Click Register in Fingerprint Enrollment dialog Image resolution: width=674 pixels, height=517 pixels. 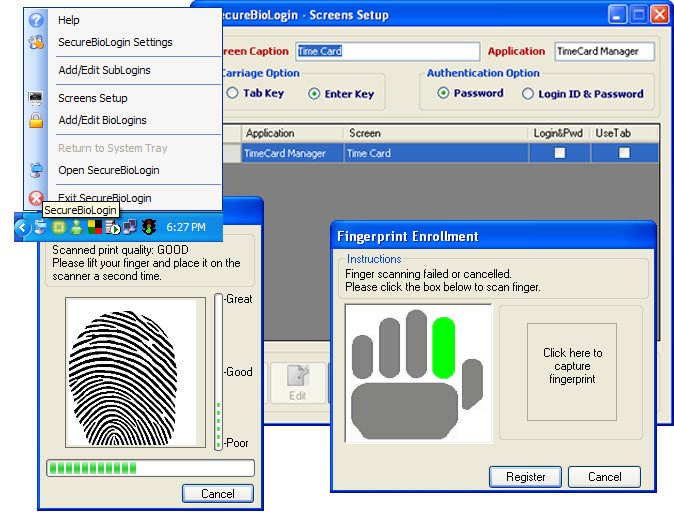525,477
